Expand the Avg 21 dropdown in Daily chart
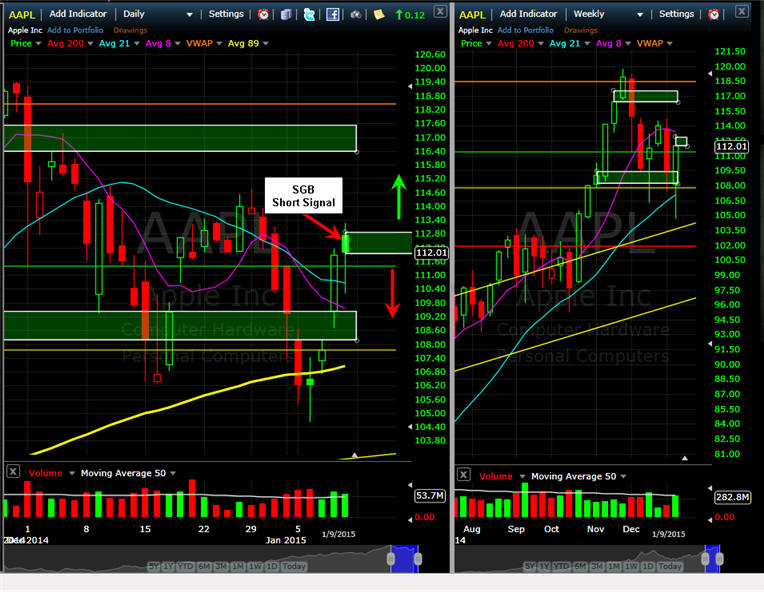Screen dimensions: 764x592 pyautogui.click(x=137, y=44)
